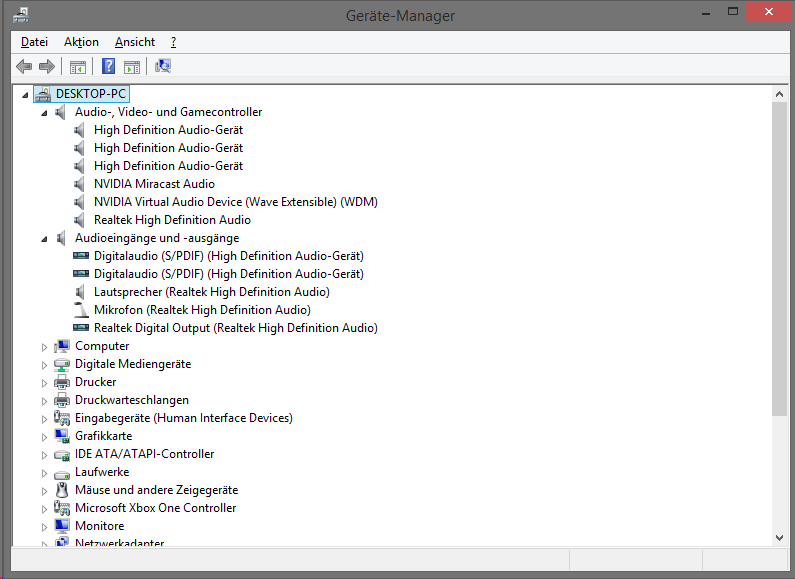Screen dimensions: 795x579
Task: Click the Back arrow toolbar icon
Action: click(x=24, y=66)
